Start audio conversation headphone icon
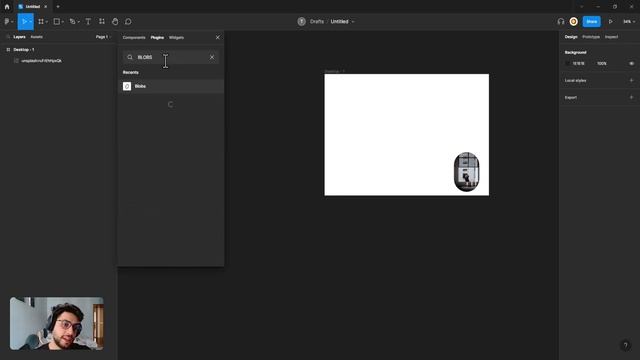640x360 pixels. [561, 22]
